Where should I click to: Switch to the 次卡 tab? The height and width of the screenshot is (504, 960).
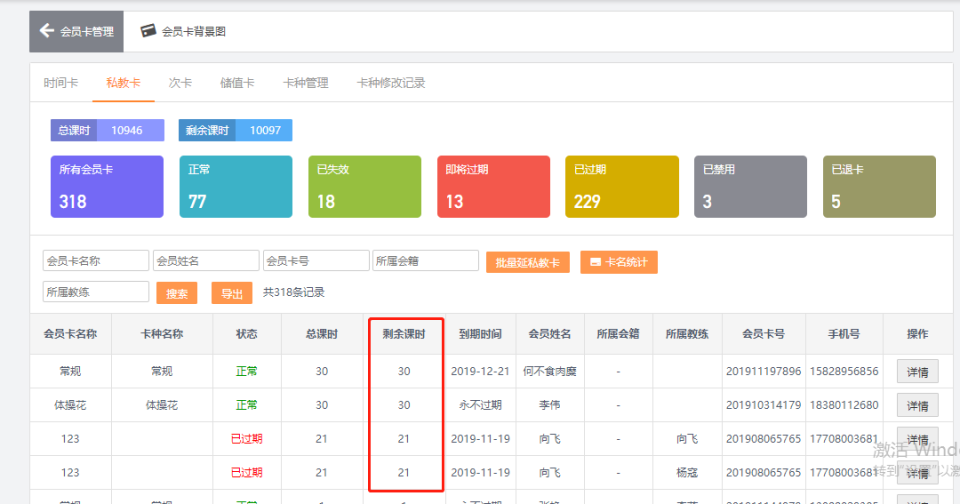[x=180, y=83]
